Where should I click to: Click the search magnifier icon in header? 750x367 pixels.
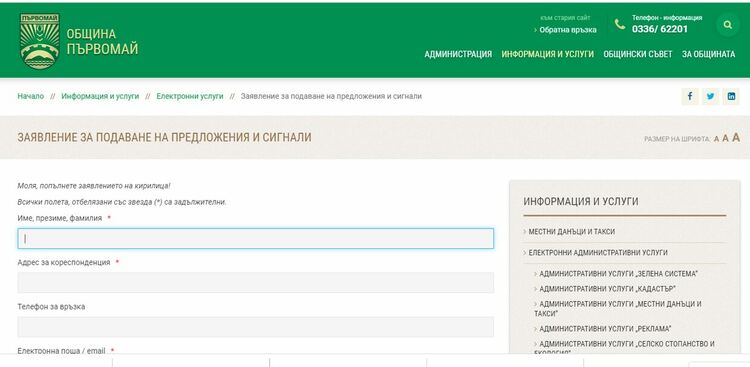728,25
